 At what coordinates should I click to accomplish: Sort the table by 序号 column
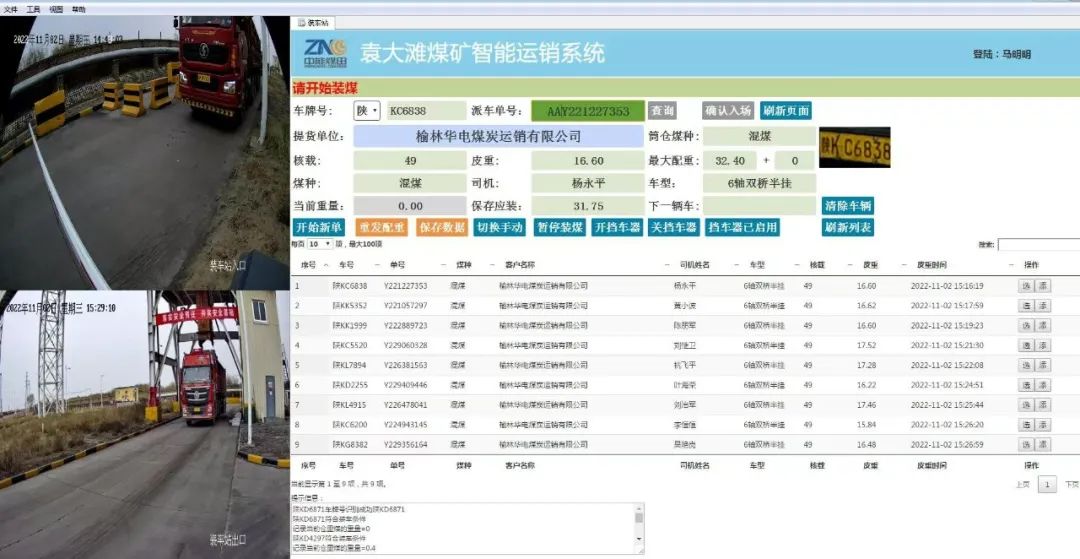[309, 265]
